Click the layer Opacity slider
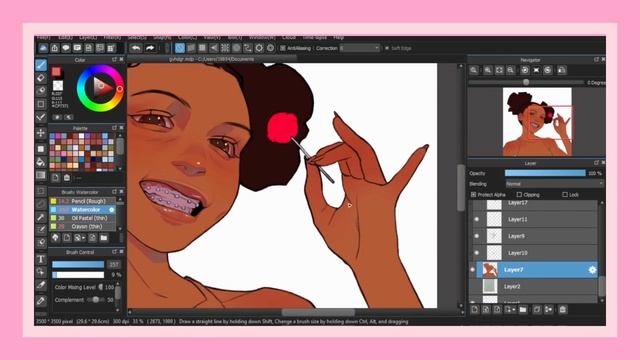The image size is (640, 360). (x=545, y=173)
